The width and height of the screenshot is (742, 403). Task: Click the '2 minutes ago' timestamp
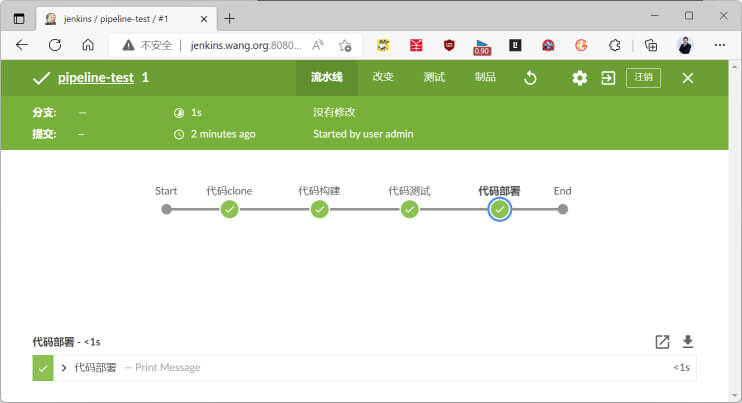pyautogui.click(x=223, y=134)
